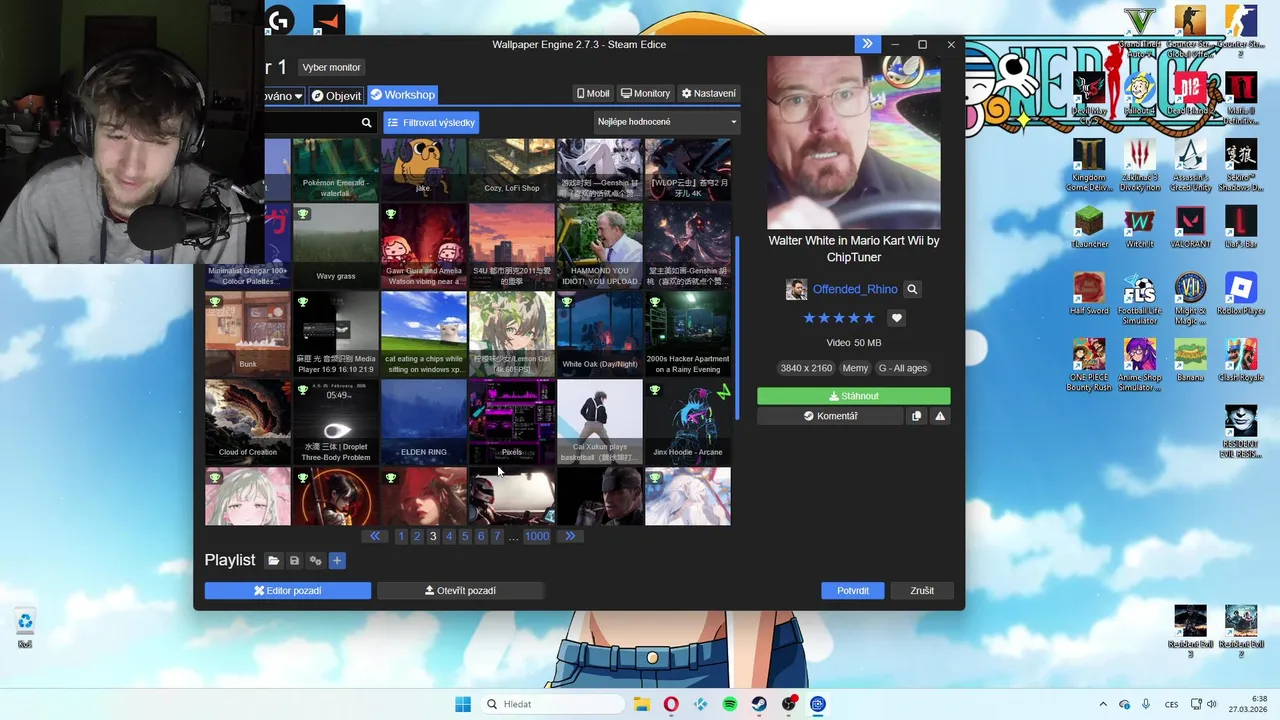The width and height of the screenshot is (1280, 720).
Task: Open File Explorer from the taskbar
Action: 642,704
